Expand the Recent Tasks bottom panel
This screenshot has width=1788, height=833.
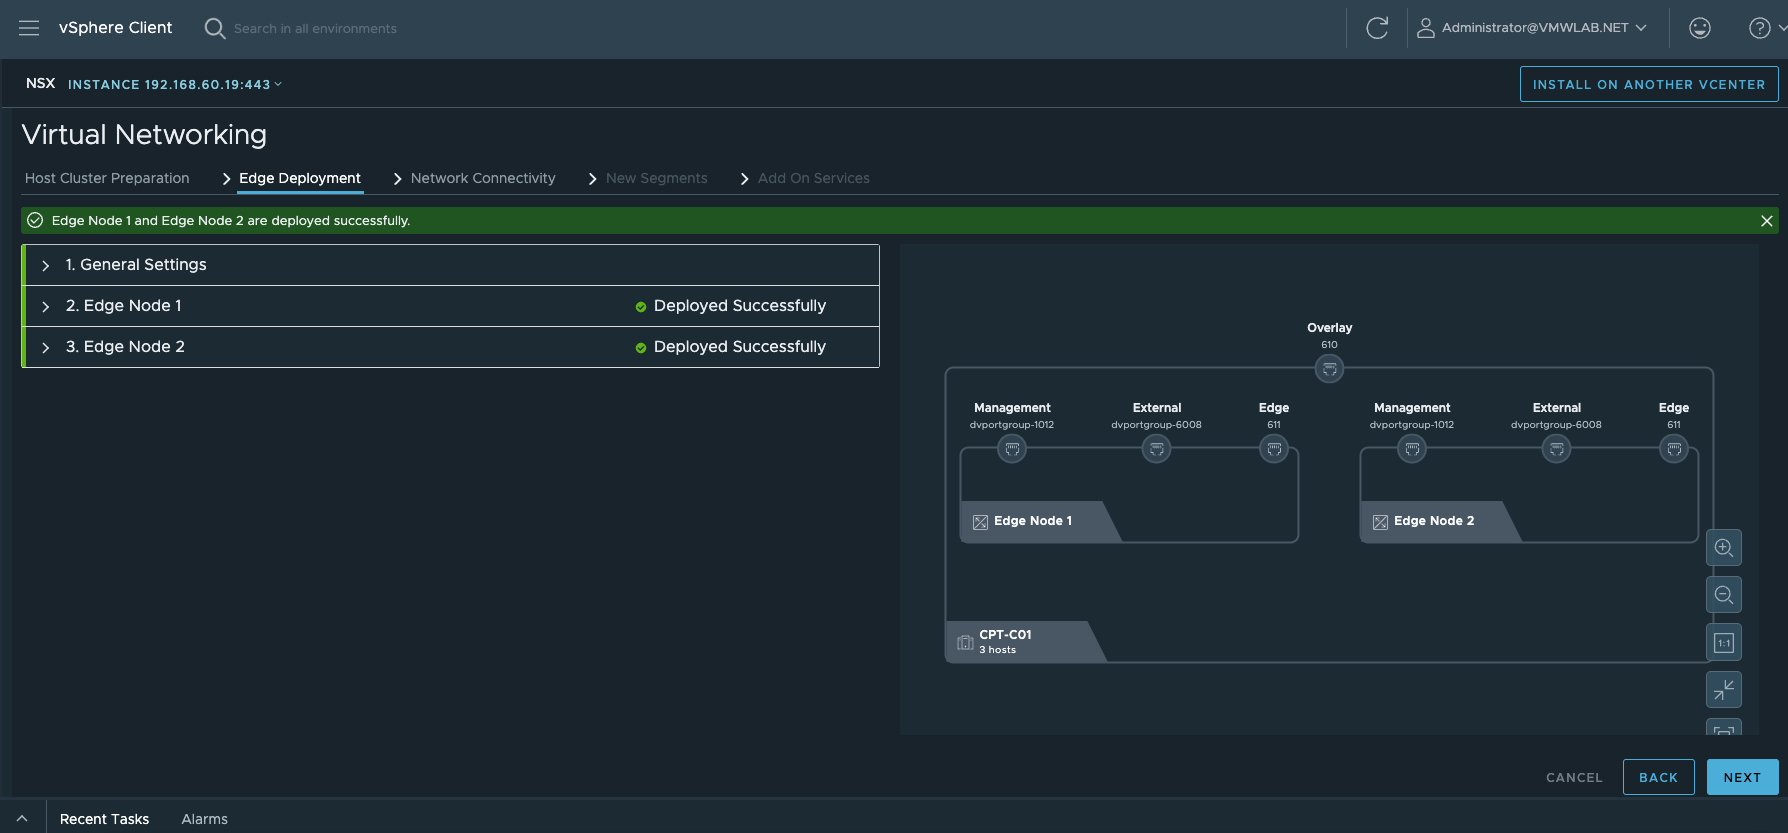pos(22,818)
